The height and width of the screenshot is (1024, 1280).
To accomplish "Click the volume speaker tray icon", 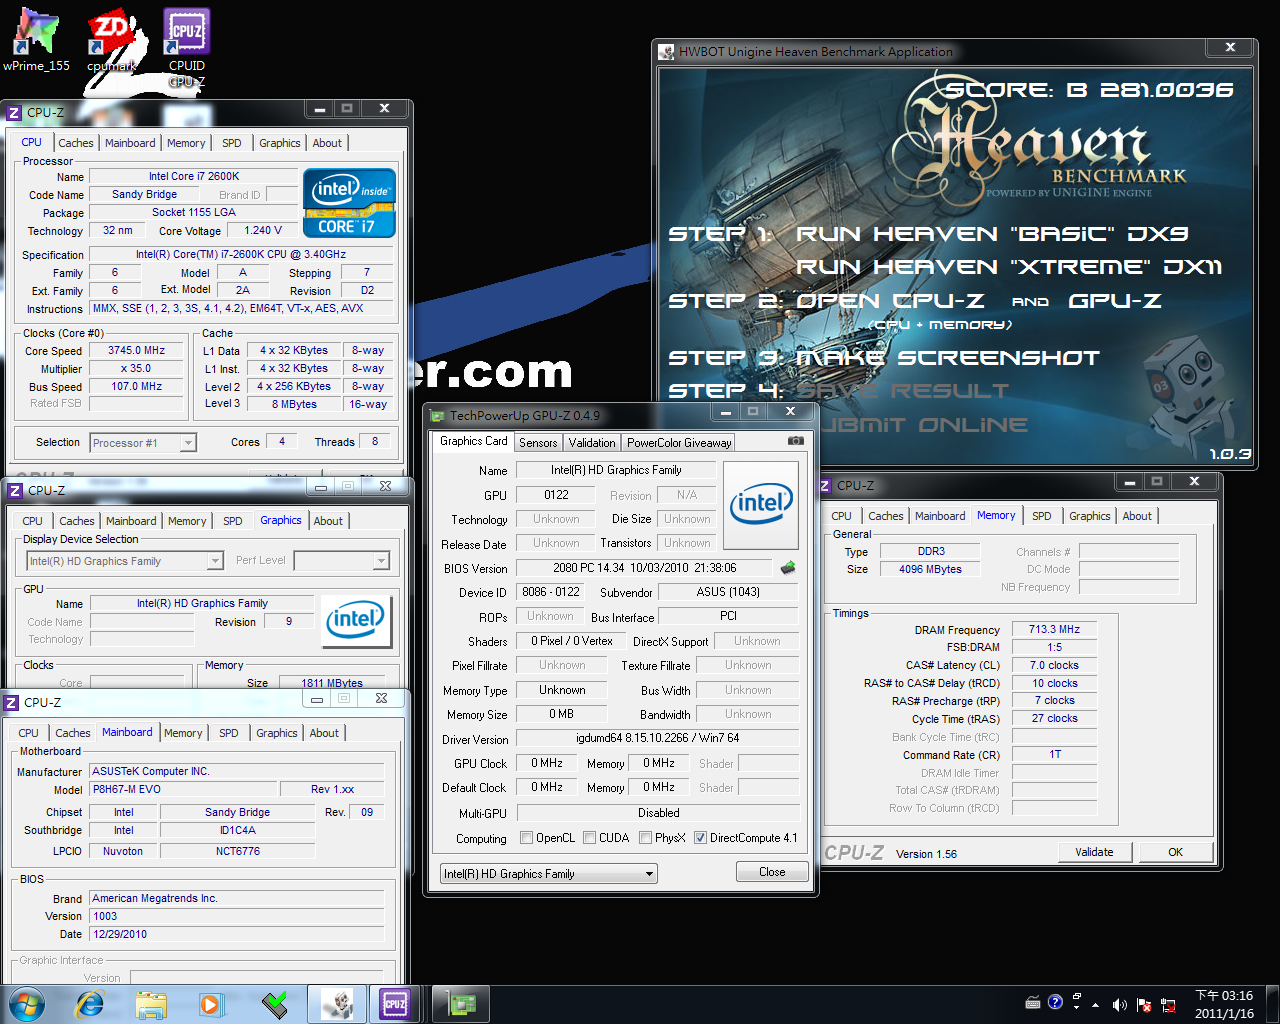I will click(1119, 1004).
